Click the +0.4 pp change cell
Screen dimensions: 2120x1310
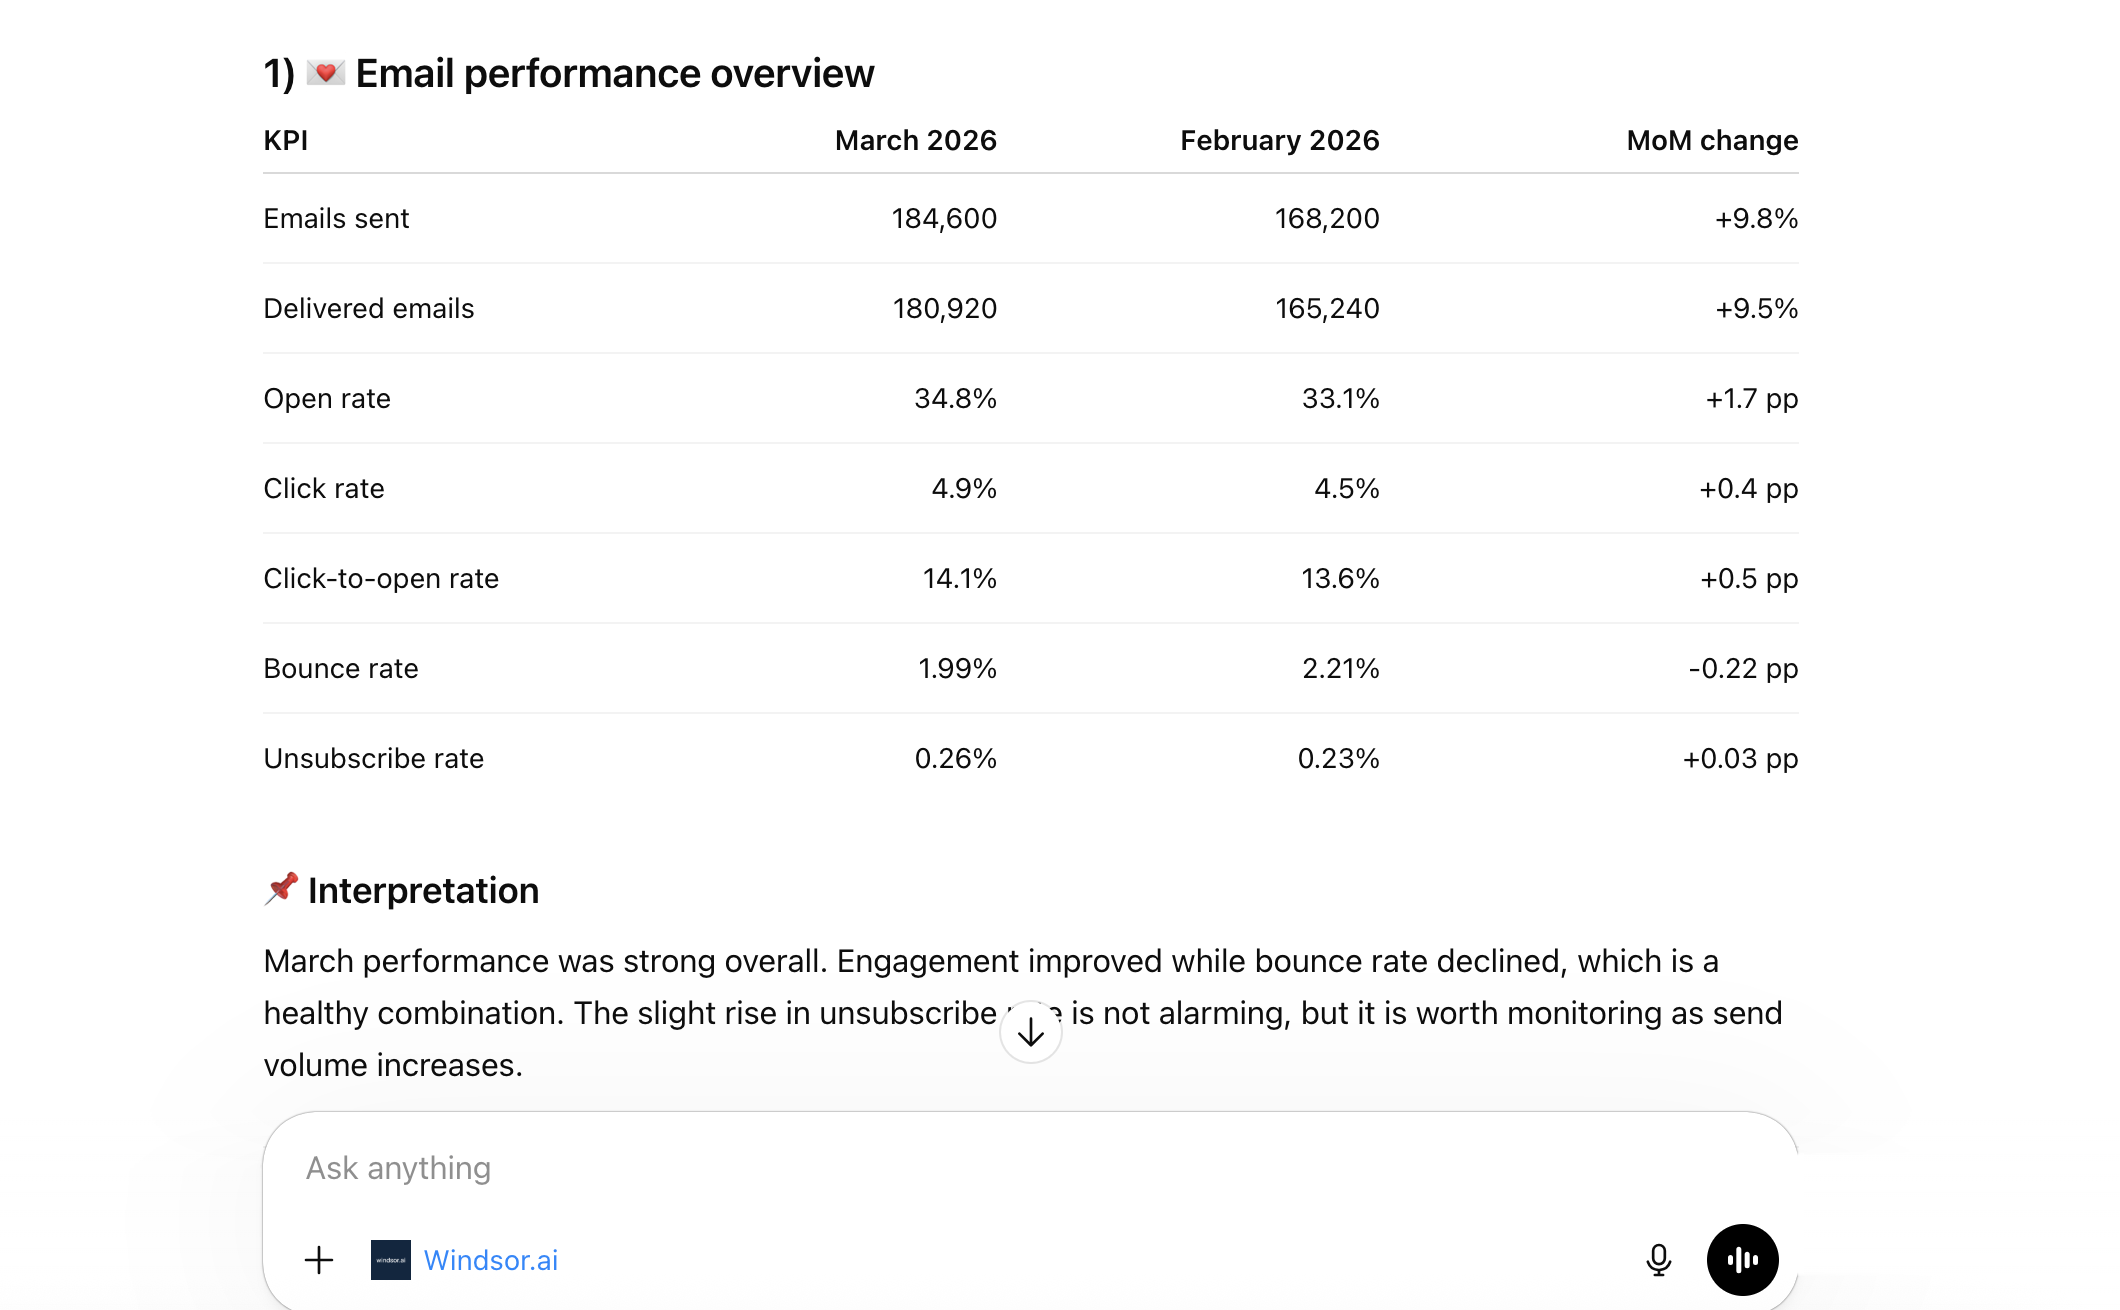[x=1748, y=488]
